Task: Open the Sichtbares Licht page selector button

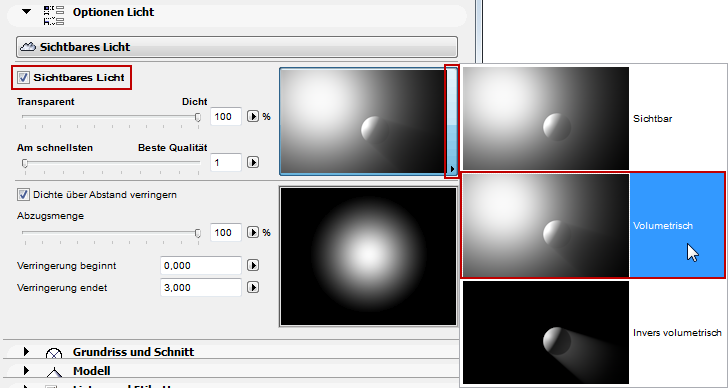Action: (237, 47)
